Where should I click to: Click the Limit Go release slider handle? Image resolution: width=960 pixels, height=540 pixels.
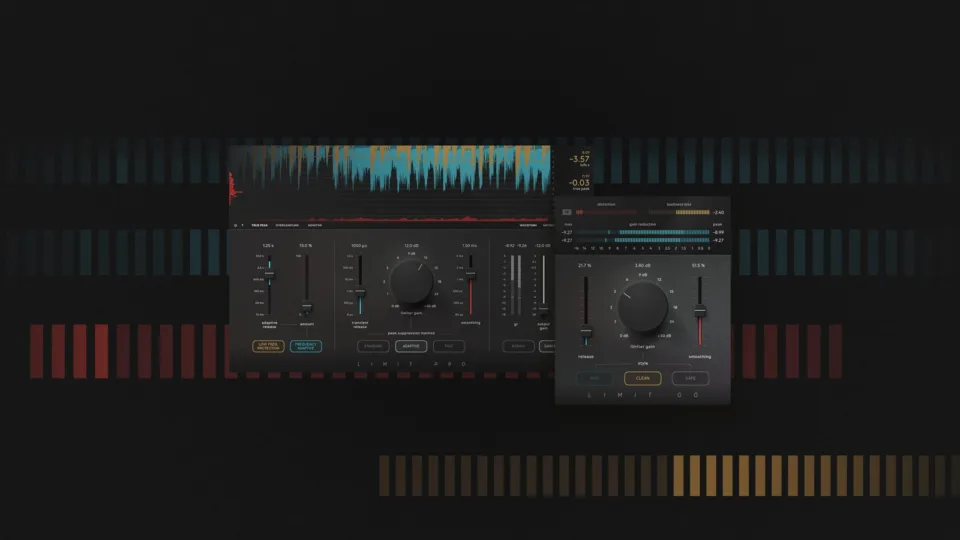point(586,332)
